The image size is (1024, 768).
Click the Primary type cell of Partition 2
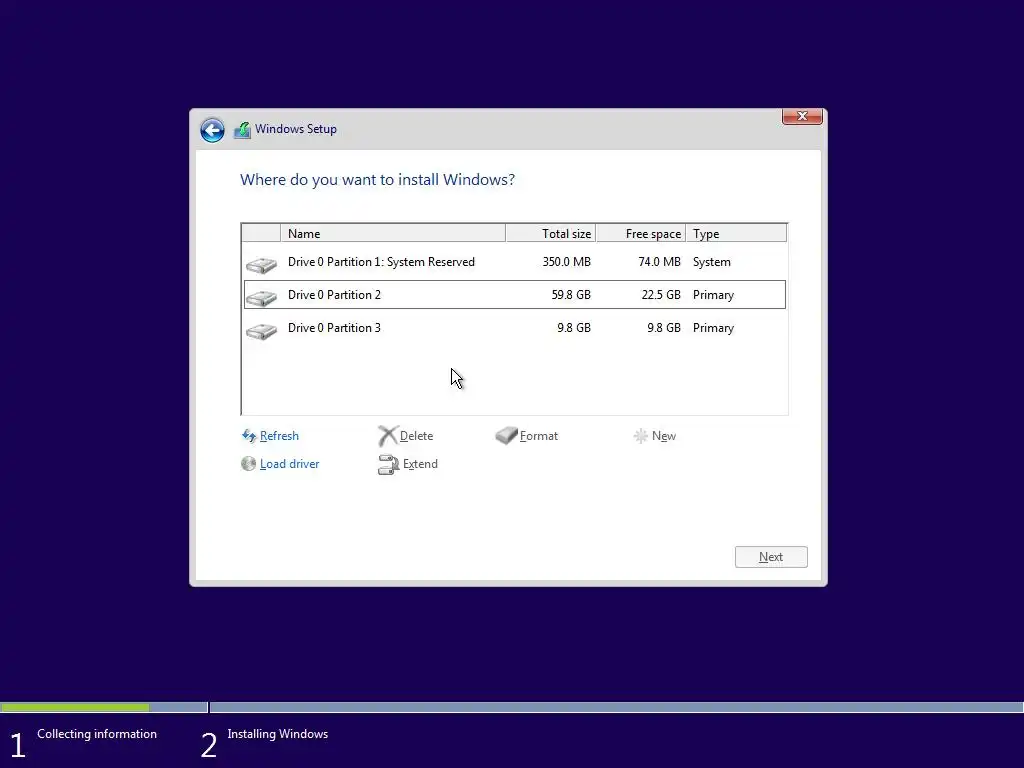pos(713,295)
